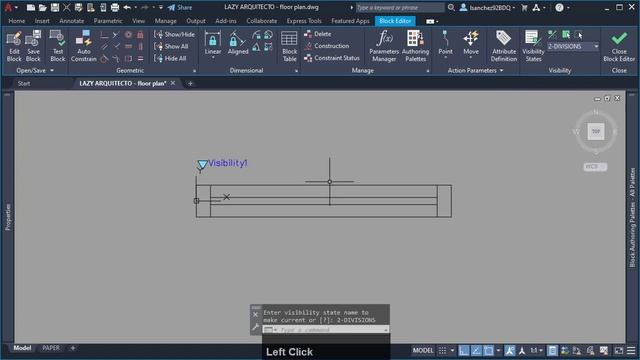Open the Dimensional panel dialog launcher arrow
640x360 pixels.
click(x=296, y=71)
